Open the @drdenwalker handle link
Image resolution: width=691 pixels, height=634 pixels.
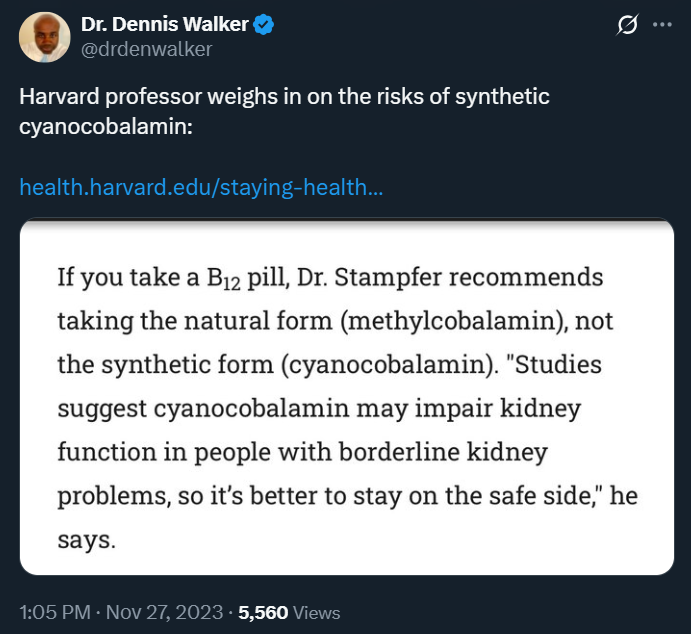(x=146, y=49)
